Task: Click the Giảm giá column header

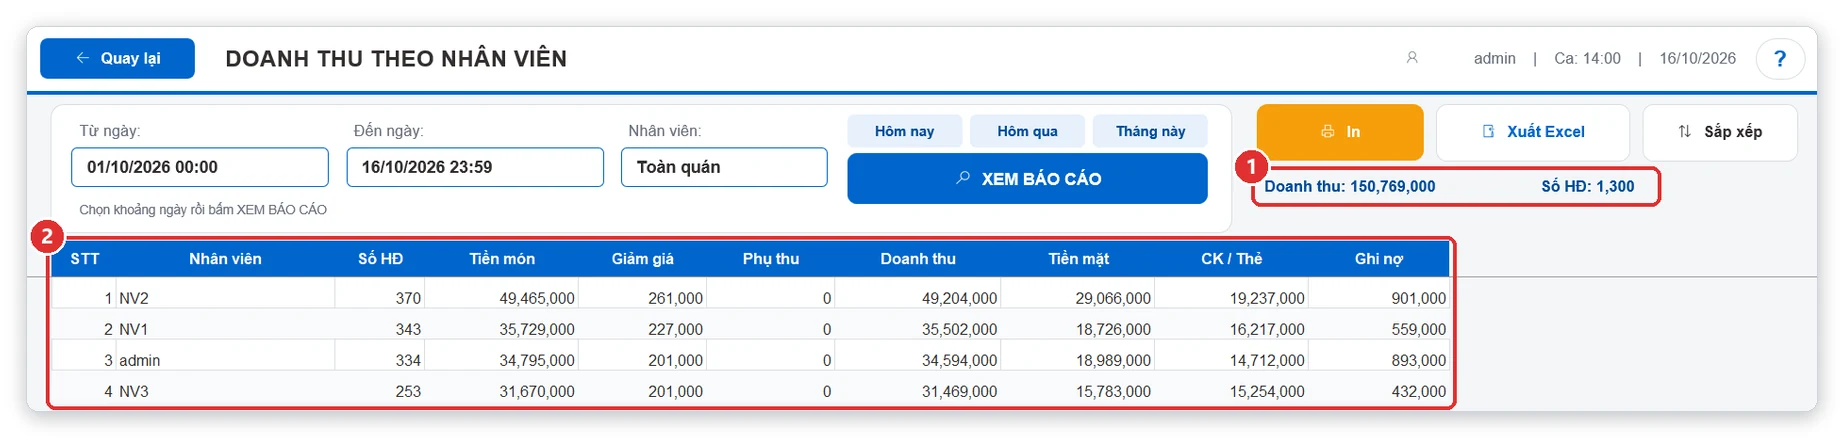Action: coord(642,259)
